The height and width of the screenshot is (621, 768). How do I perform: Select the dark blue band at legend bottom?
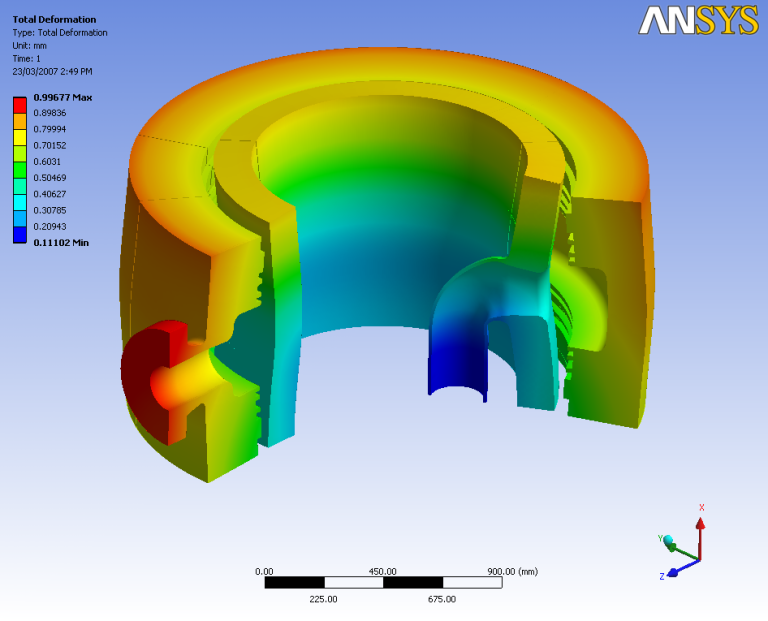coord(20,234)
